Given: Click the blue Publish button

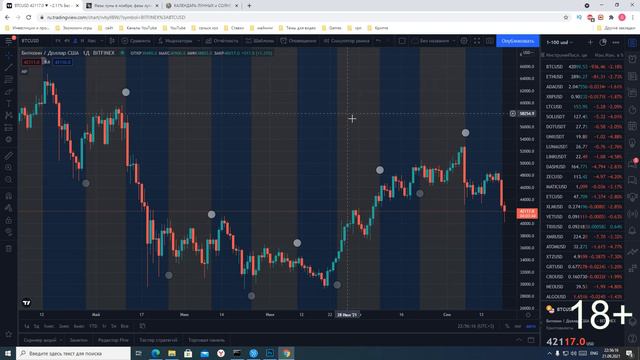Looking at the screenshot, I should pos(518,41).
